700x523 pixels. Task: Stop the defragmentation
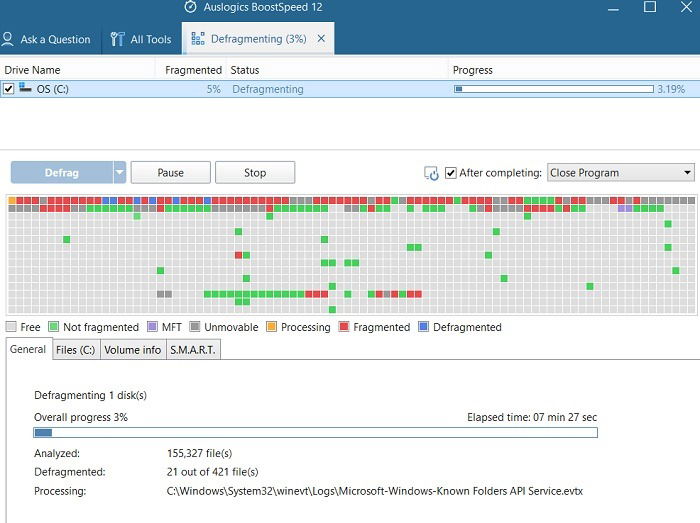pos(255,173)
